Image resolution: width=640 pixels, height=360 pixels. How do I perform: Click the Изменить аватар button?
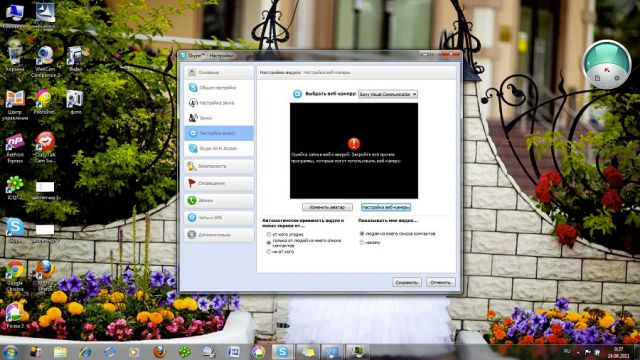pyautogui.click(x=327, y=207)
